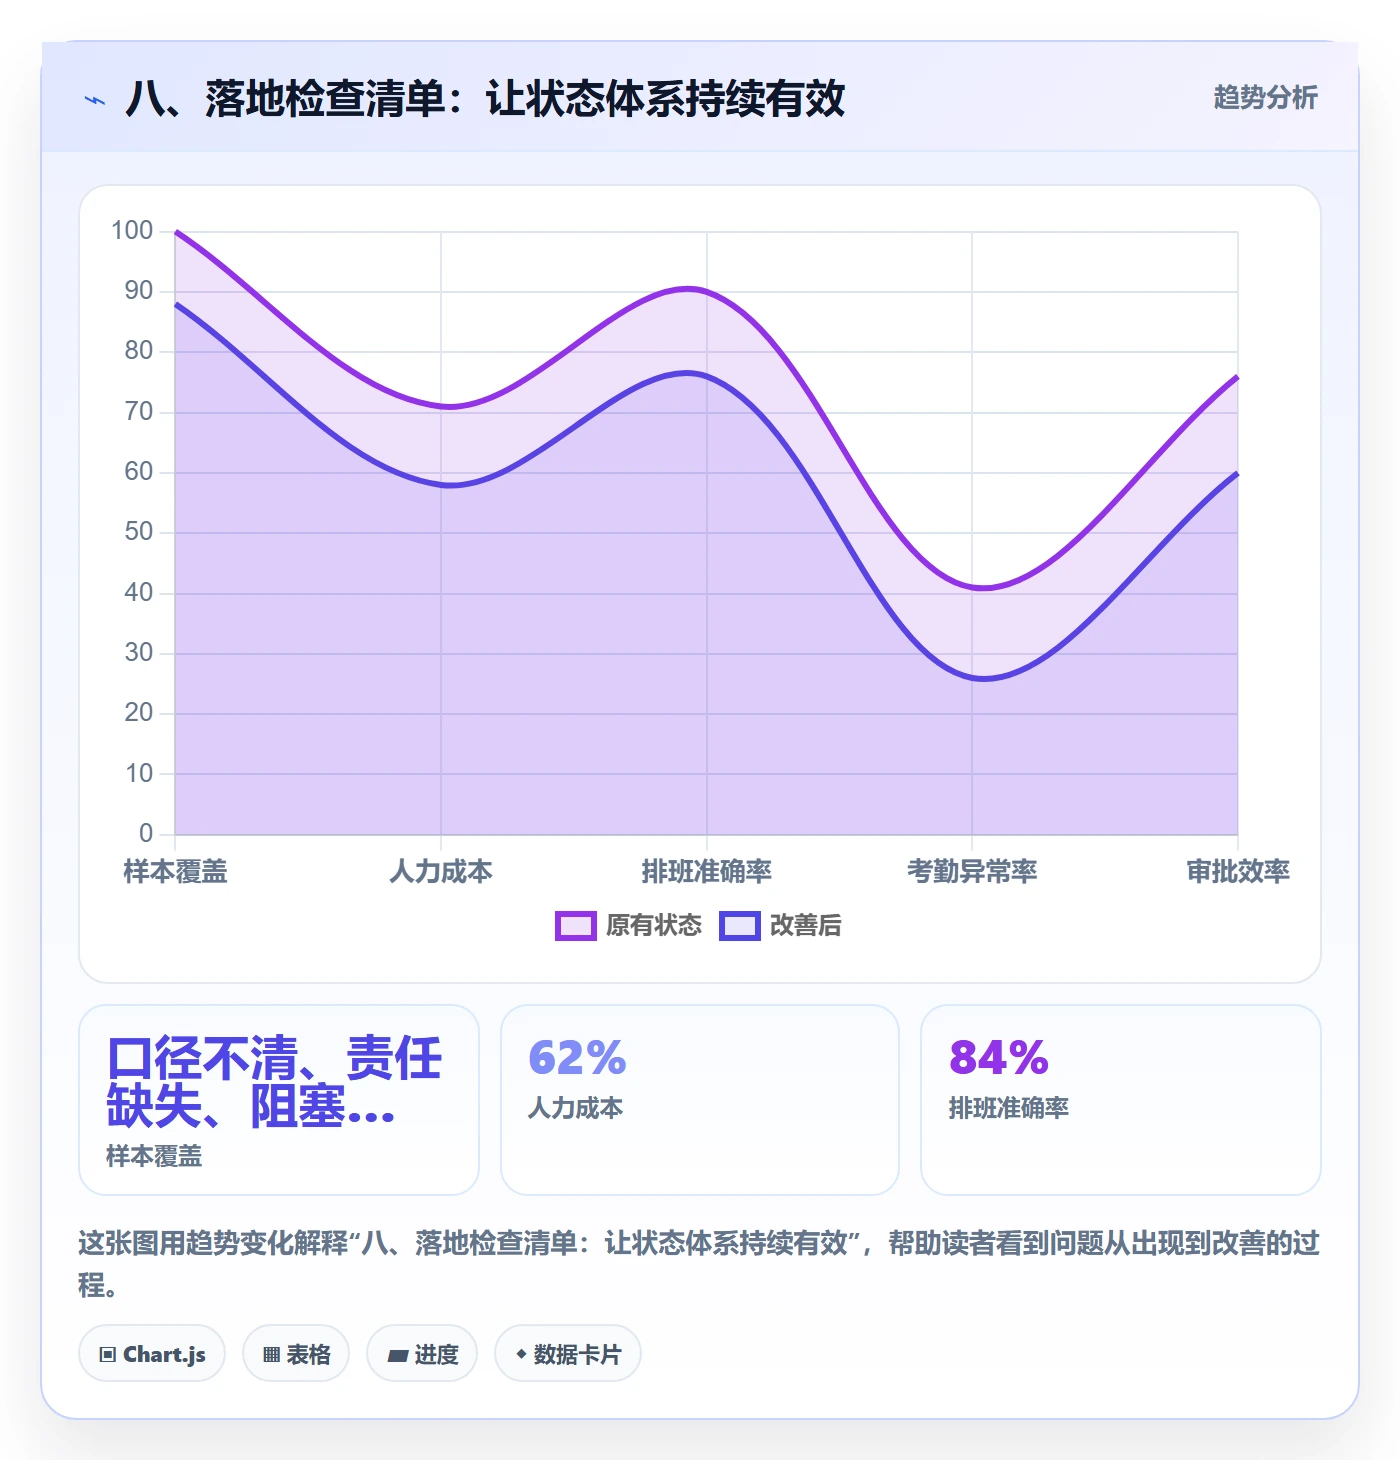Click the 人力成本 x-axis label
1400x1460 pixels.
[x=441, y=872]
